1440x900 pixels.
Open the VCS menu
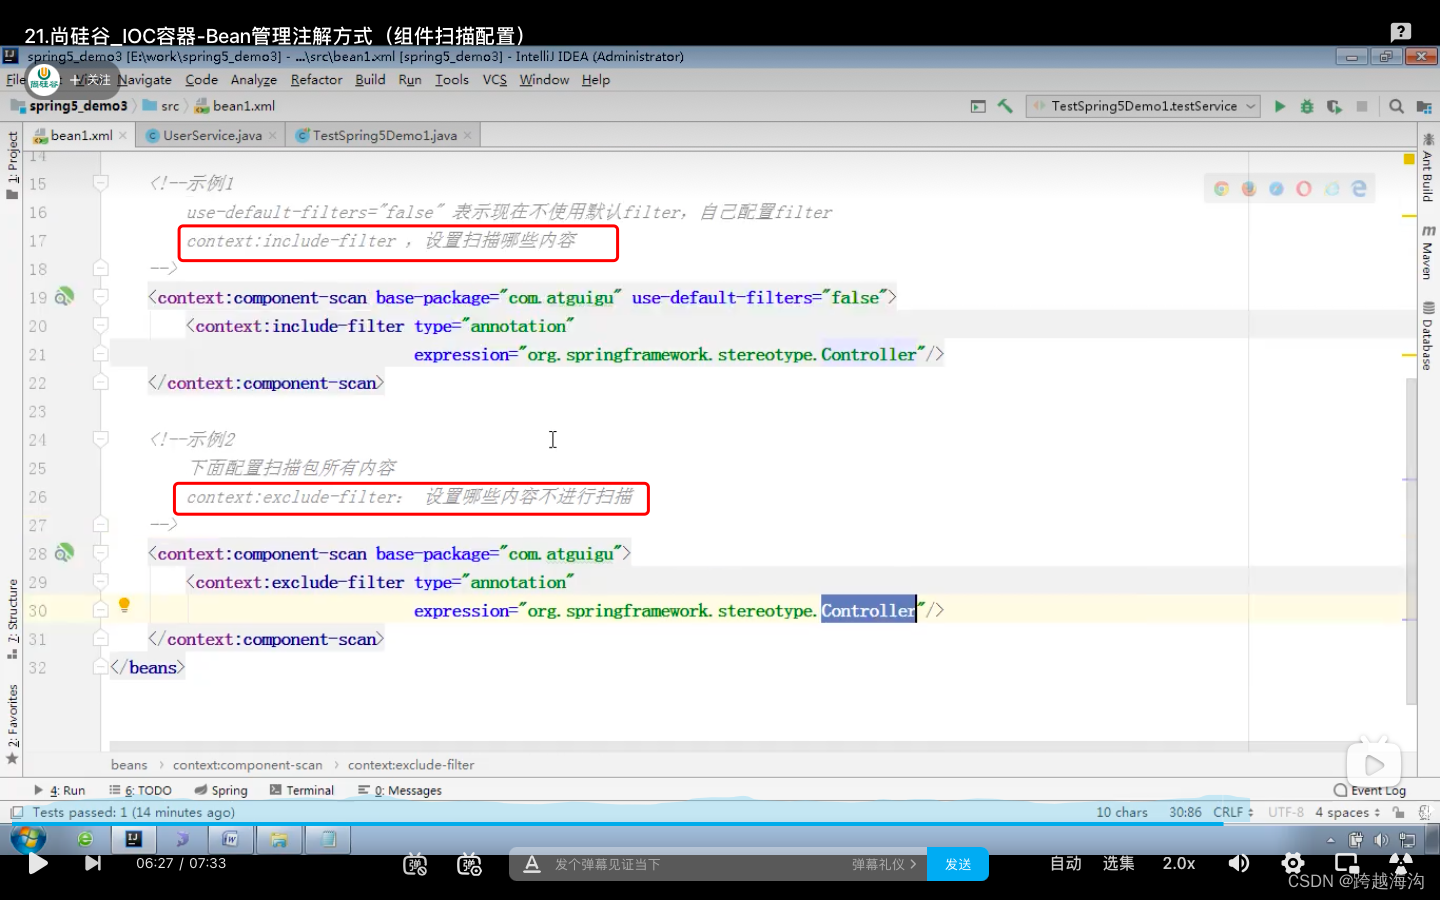(494, 80)
